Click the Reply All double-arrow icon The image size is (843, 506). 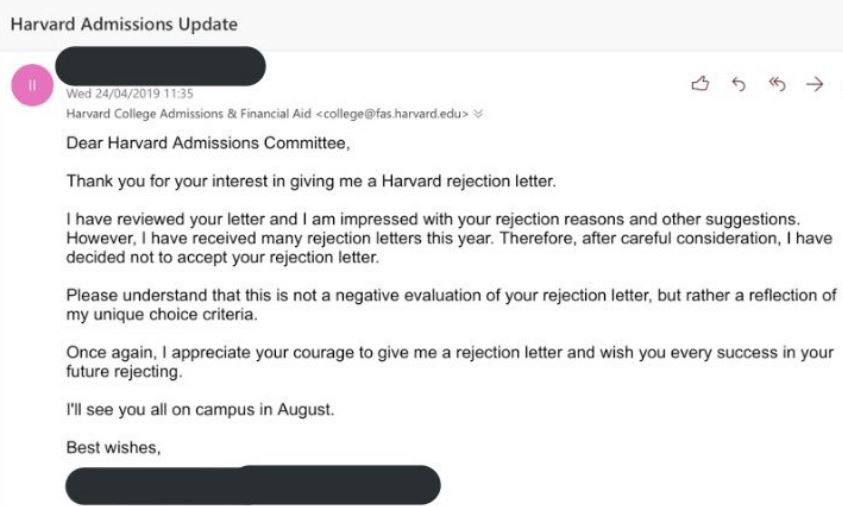point(777,85)
